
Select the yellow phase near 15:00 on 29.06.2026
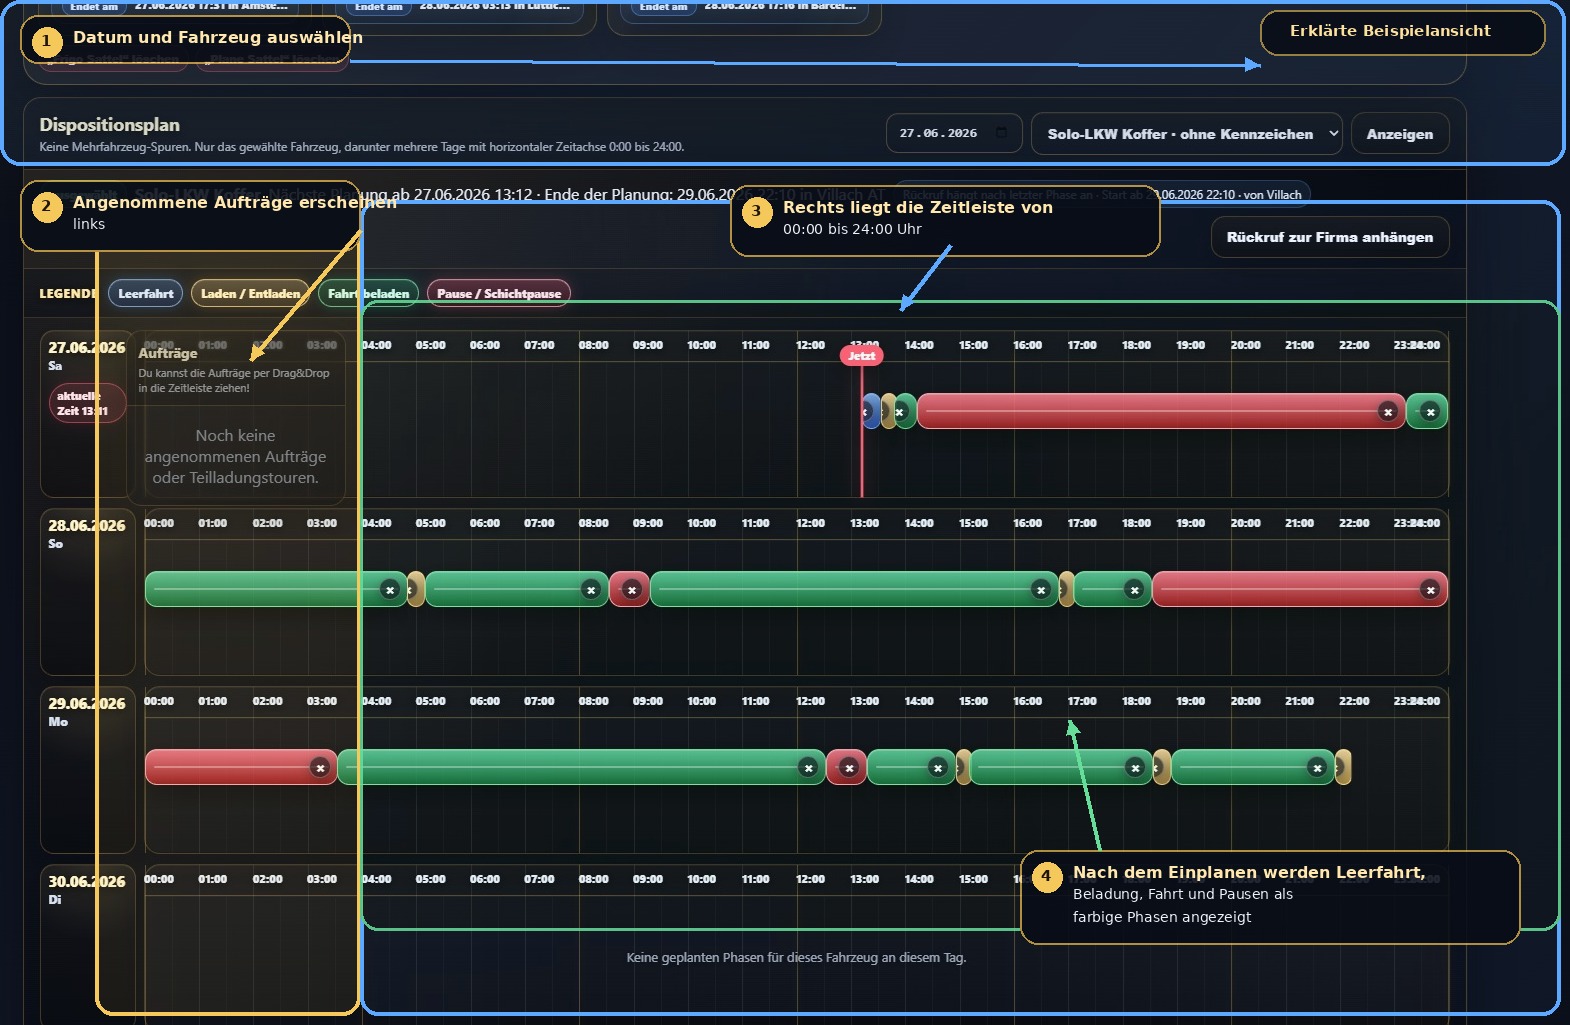click(x=963, y=768)
